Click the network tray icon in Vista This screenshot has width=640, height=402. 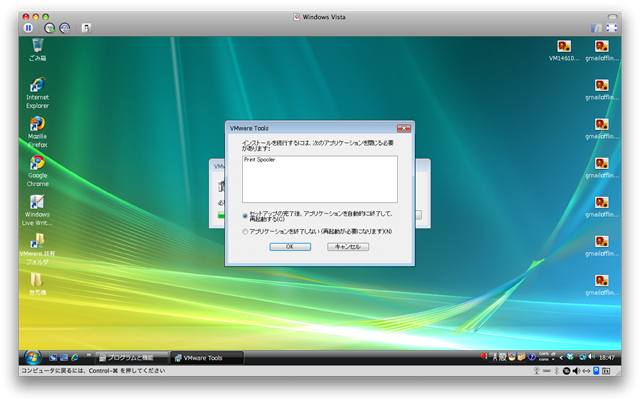(x=583, y=357)
